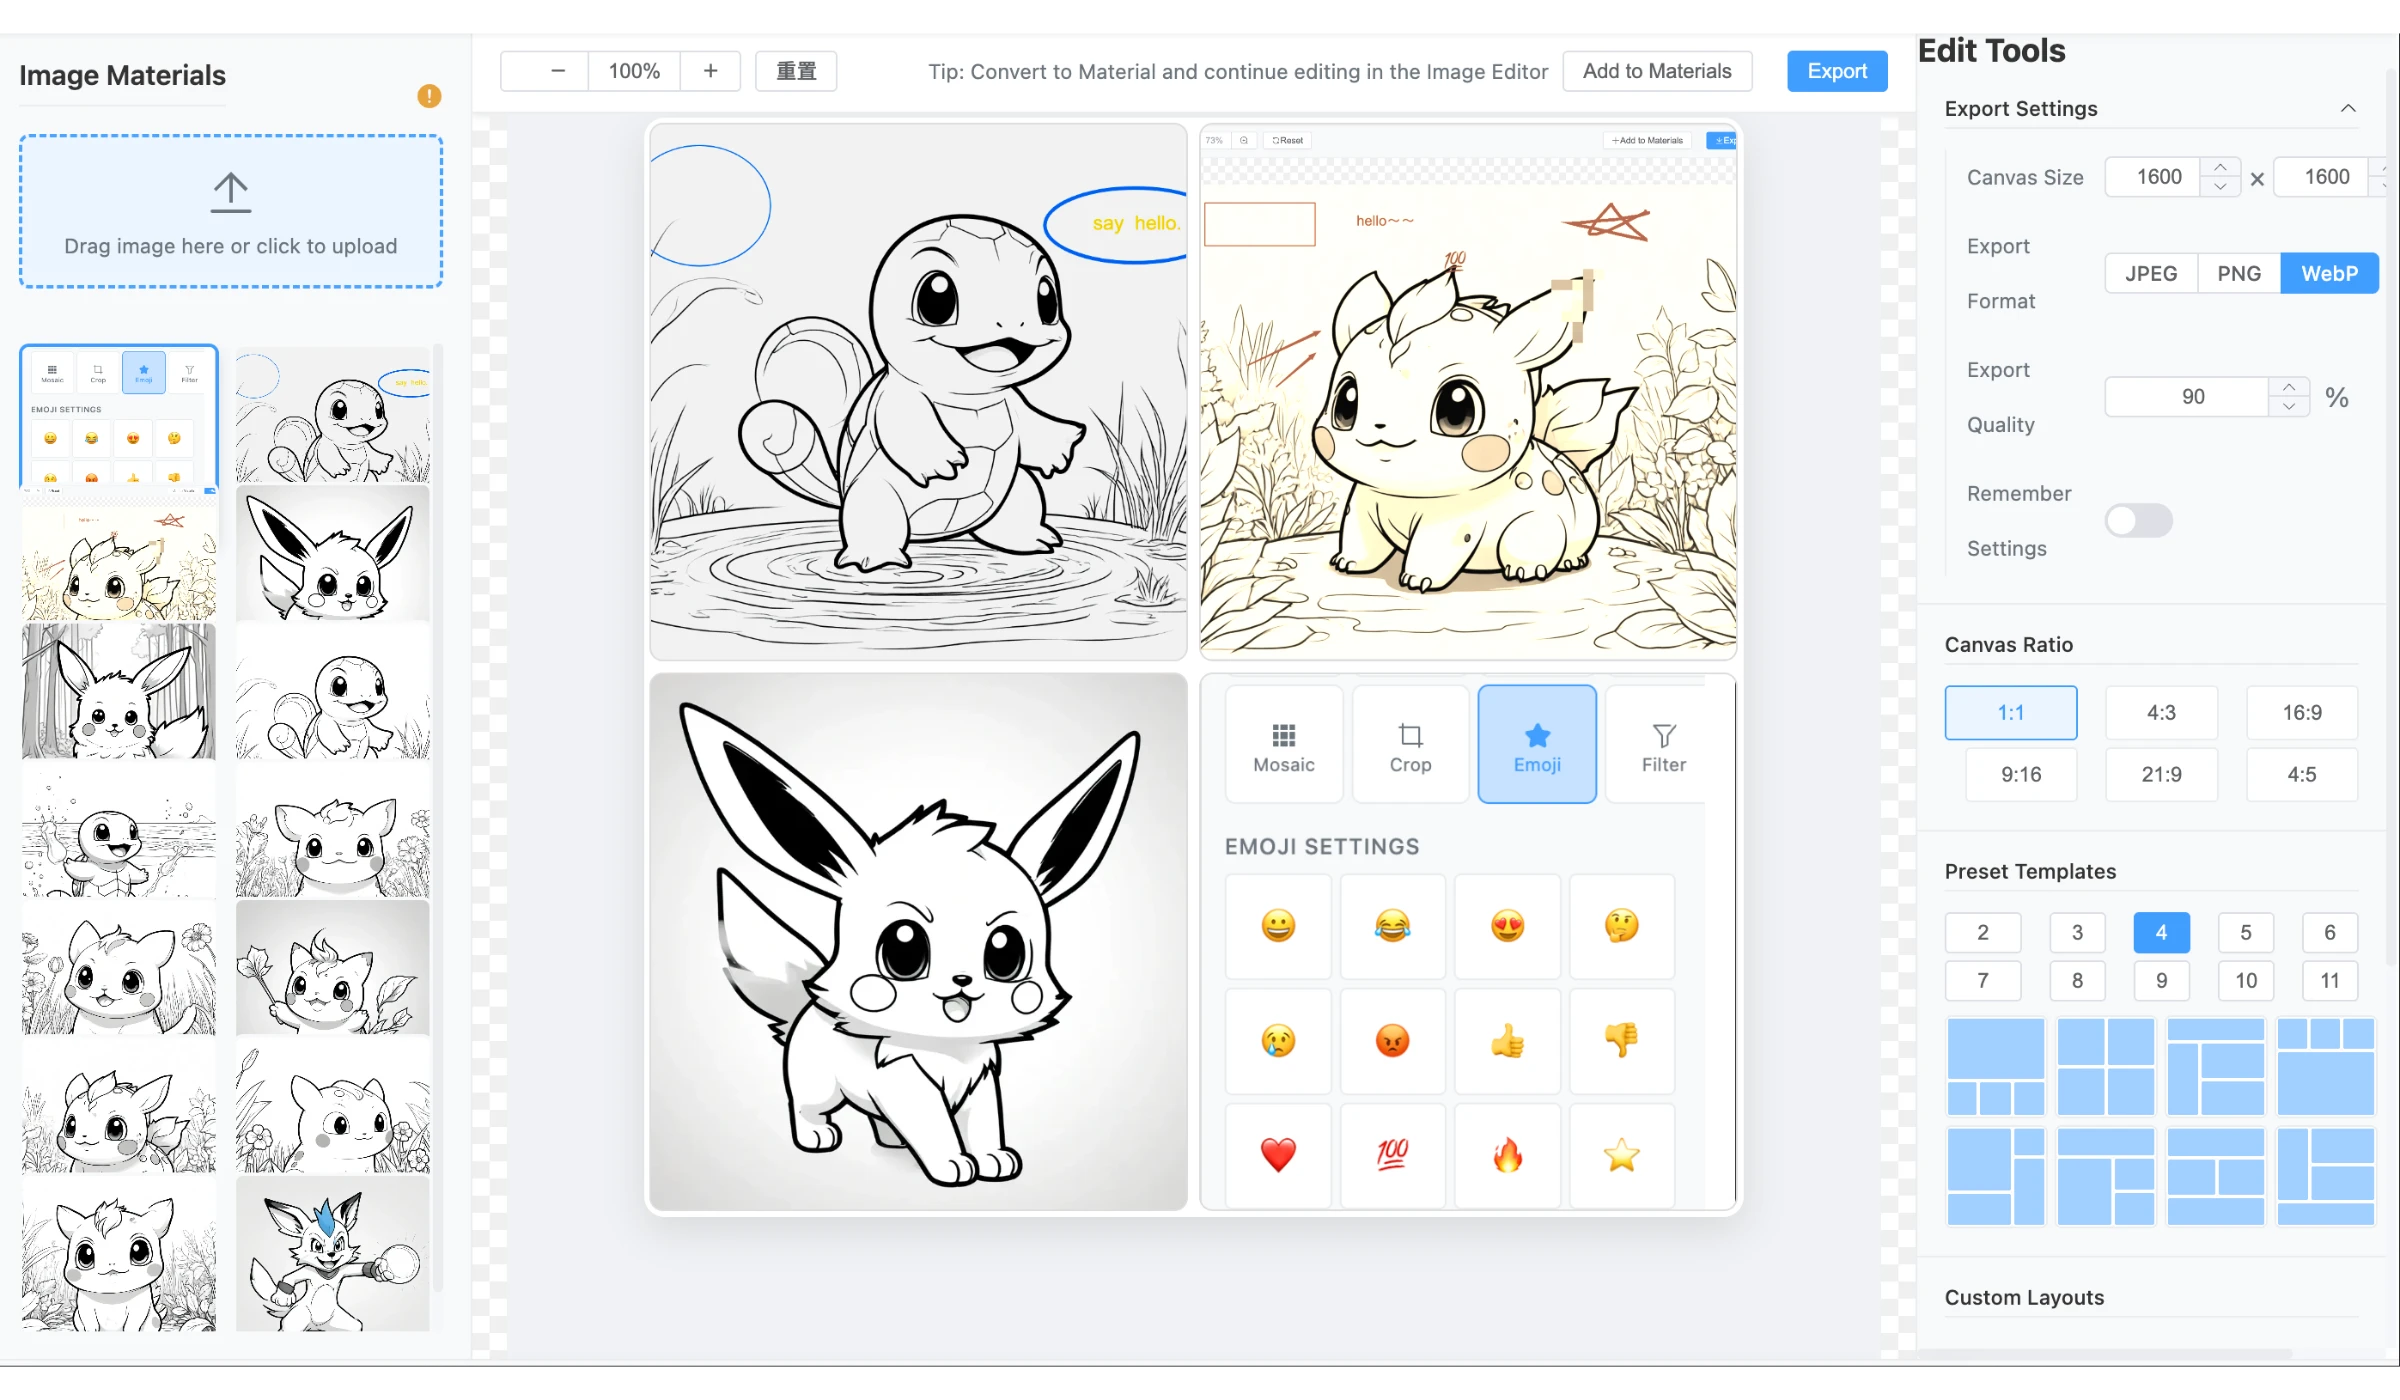
Task: Pick the red heart emoji
Action: tap(1278, 1155)
